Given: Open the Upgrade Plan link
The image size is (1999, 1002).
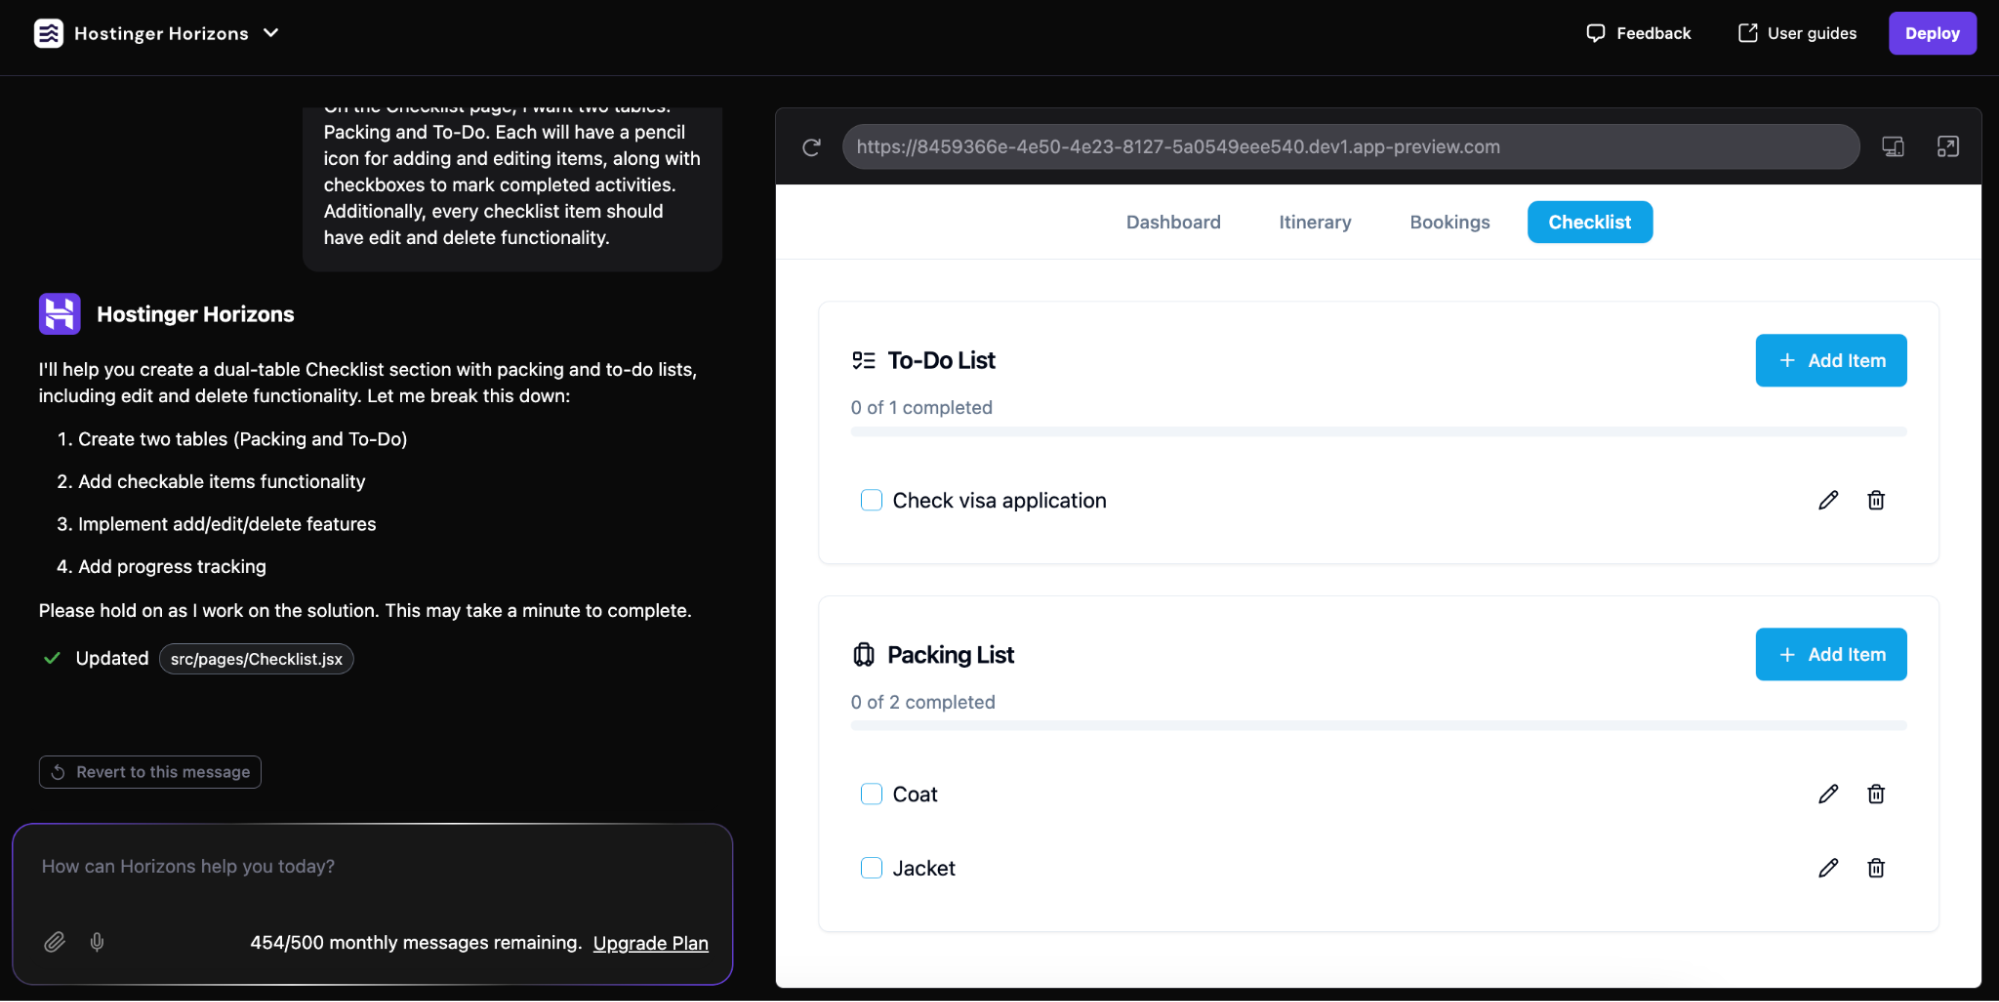Looking at the screenshot, I should pos(650,942).
